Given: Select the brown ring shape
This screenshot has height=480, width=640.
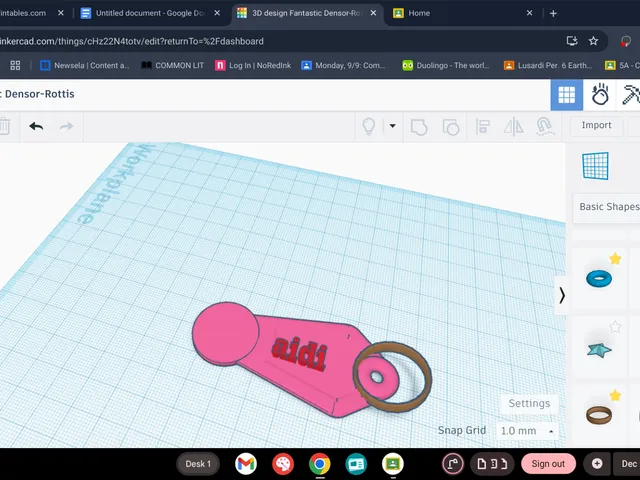Looking at the screenshot, I should coord(599,415).
